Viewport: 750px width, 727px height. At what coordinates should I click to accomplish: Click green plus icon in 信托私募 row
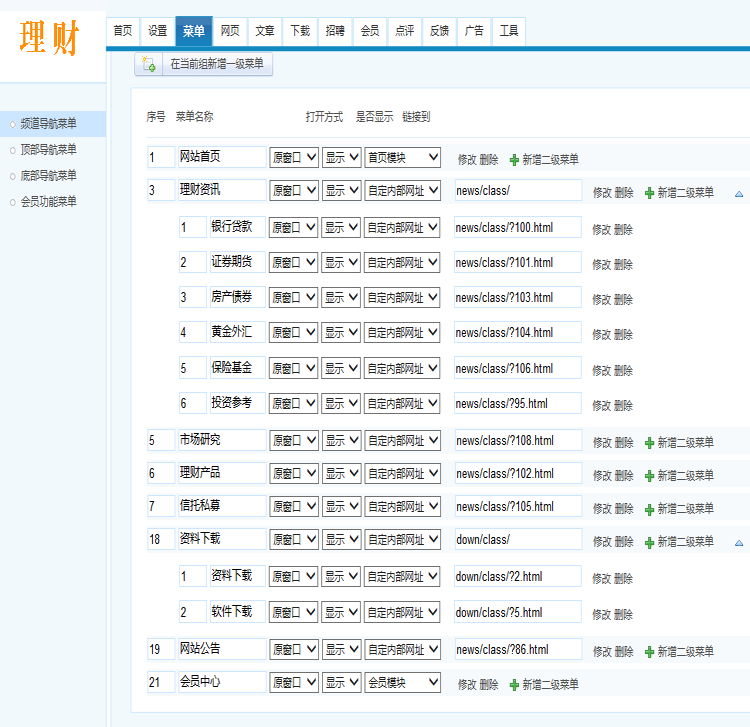(649, 508)
